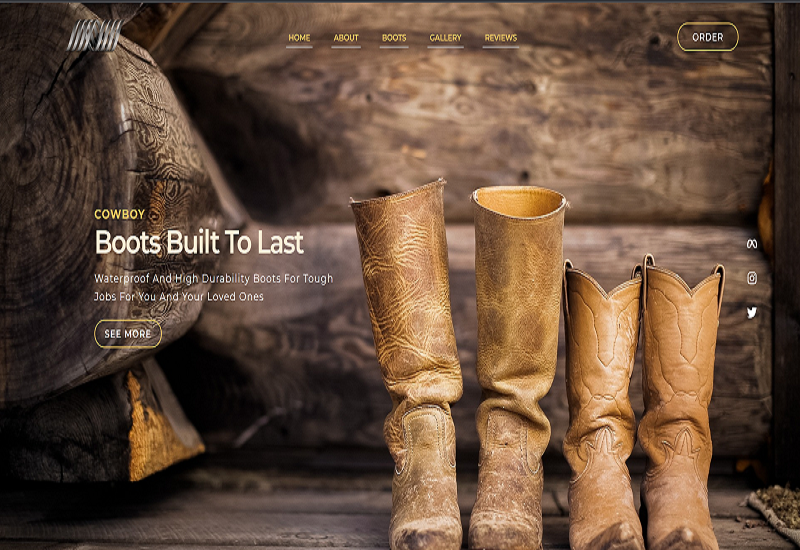Image resolution: width=800 pixels, height=550 pixels.
Task: Click the striped site logo
Action: coord(93,36)
